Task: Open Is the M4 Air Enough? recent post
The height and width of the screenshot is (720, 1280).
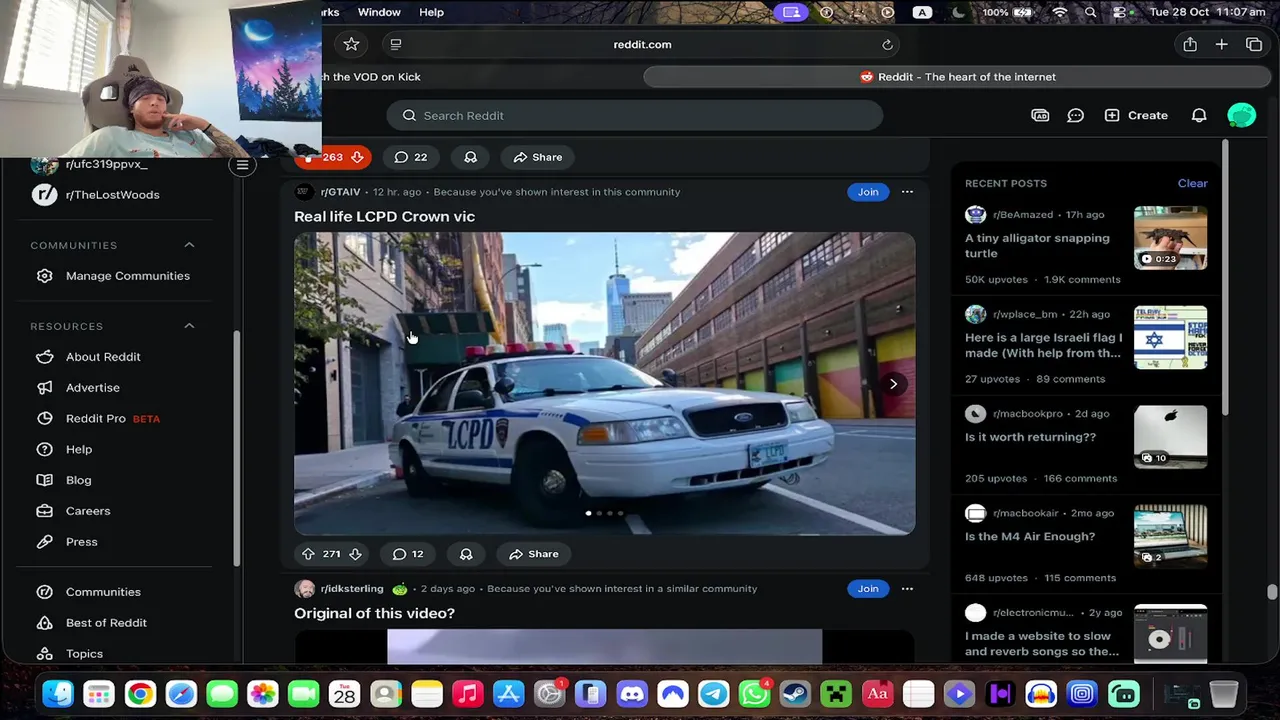Action: (1030, 537)
